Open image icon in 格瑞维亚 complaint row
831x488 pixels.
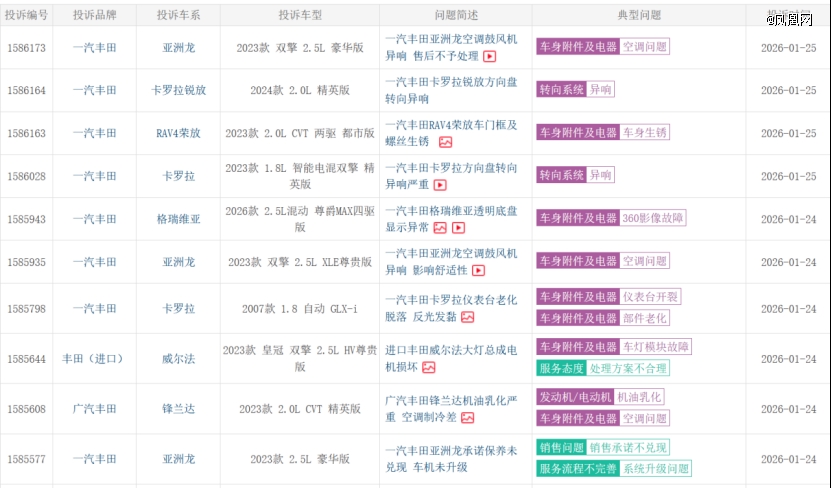[440, 228]
